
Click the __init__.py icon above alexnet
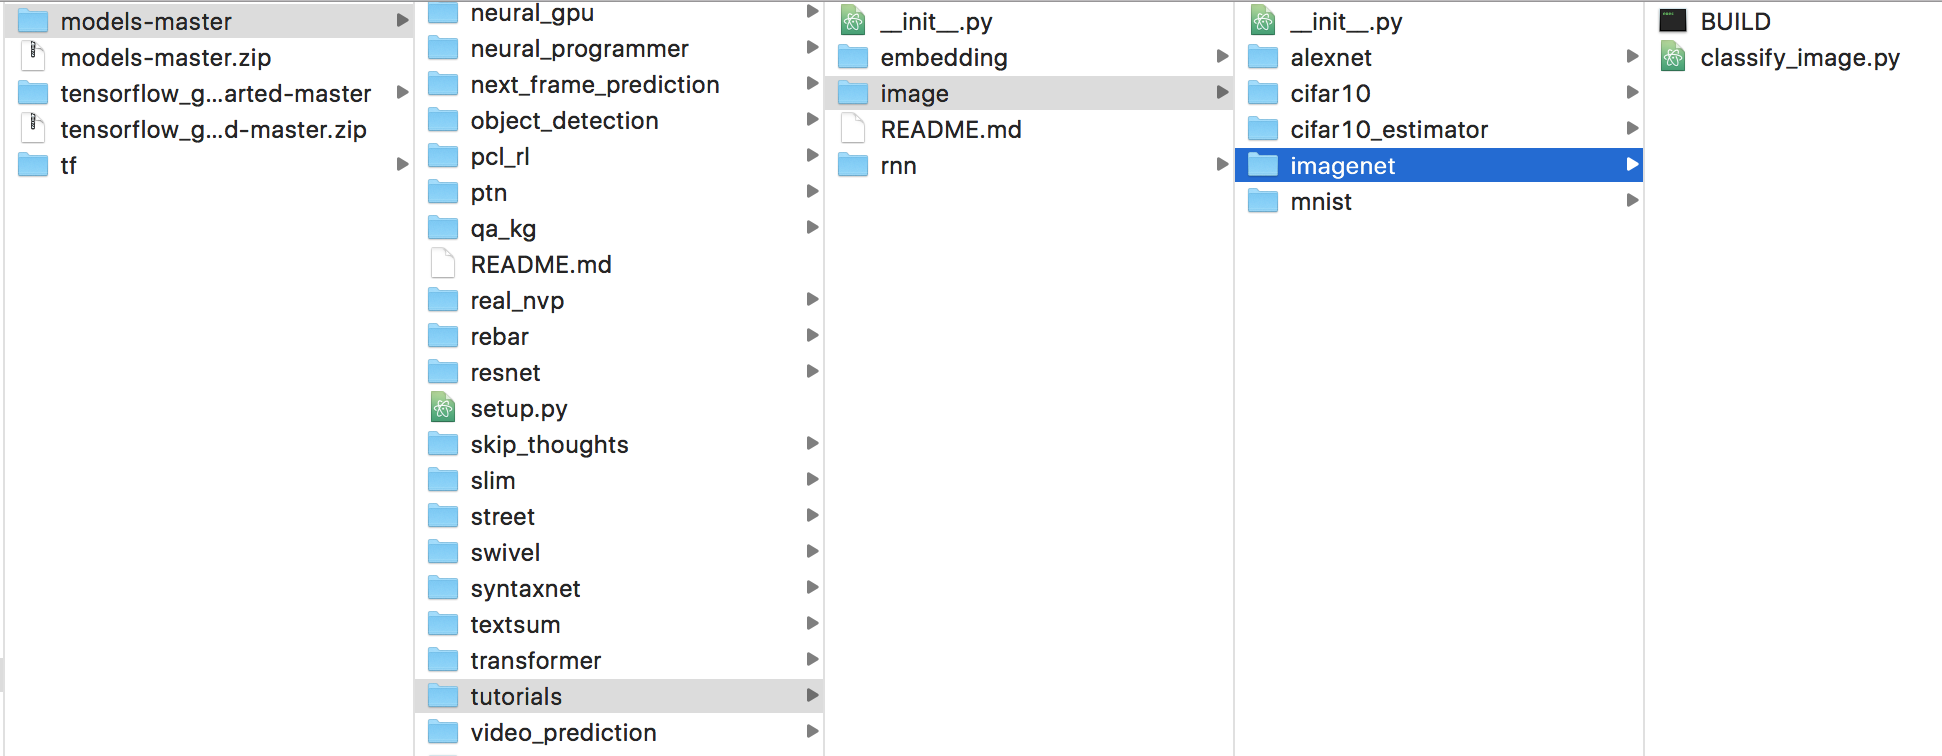[x=1263, y=20]
